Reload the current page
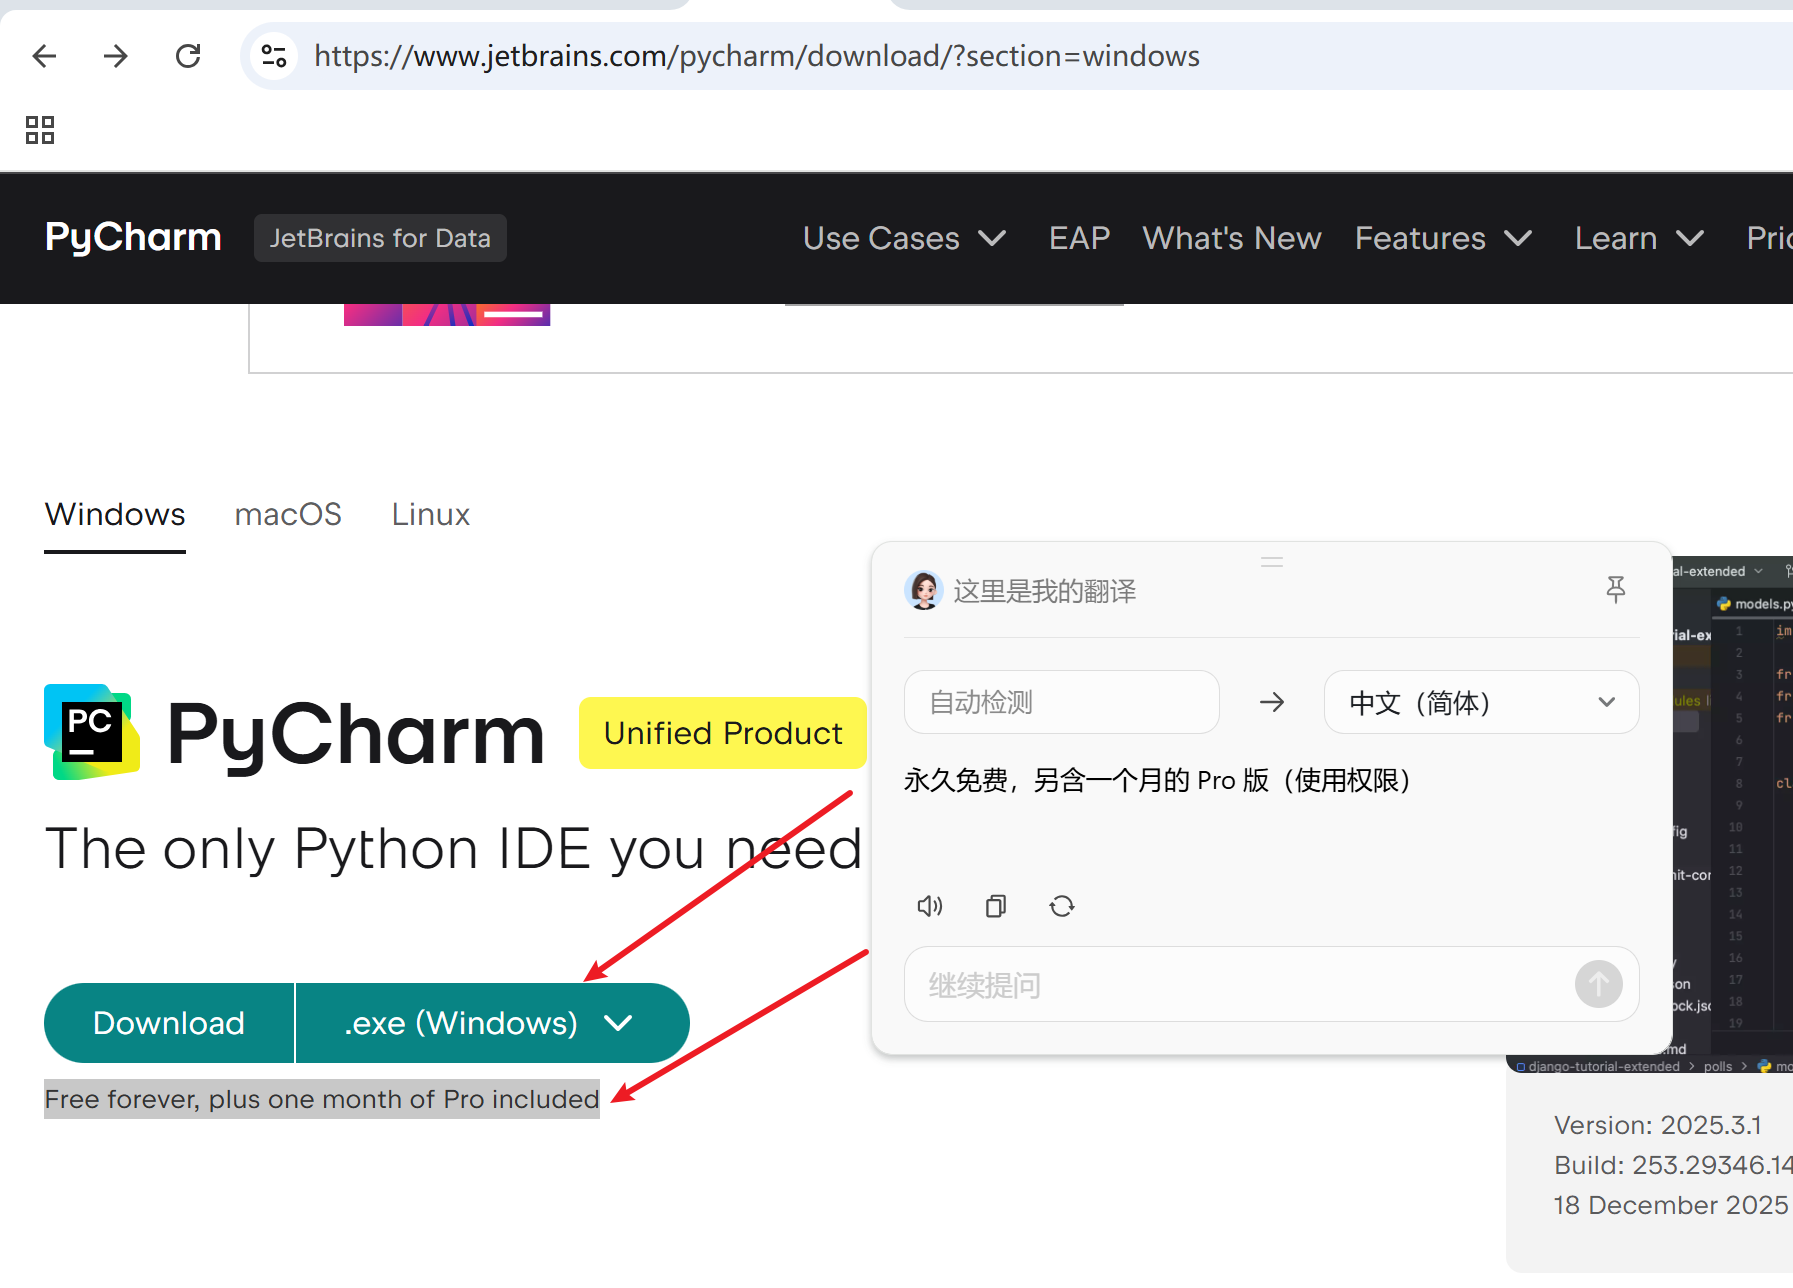This screenshot has height=1288, width=1793. (x=188, y=56)
